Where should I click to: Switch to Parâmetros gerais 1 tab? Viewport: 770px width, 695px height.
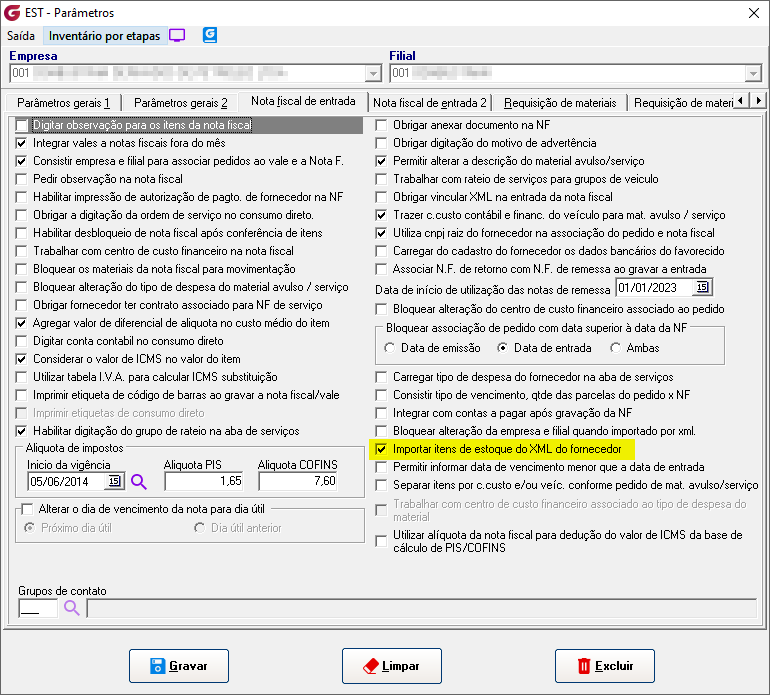(63, 103)
